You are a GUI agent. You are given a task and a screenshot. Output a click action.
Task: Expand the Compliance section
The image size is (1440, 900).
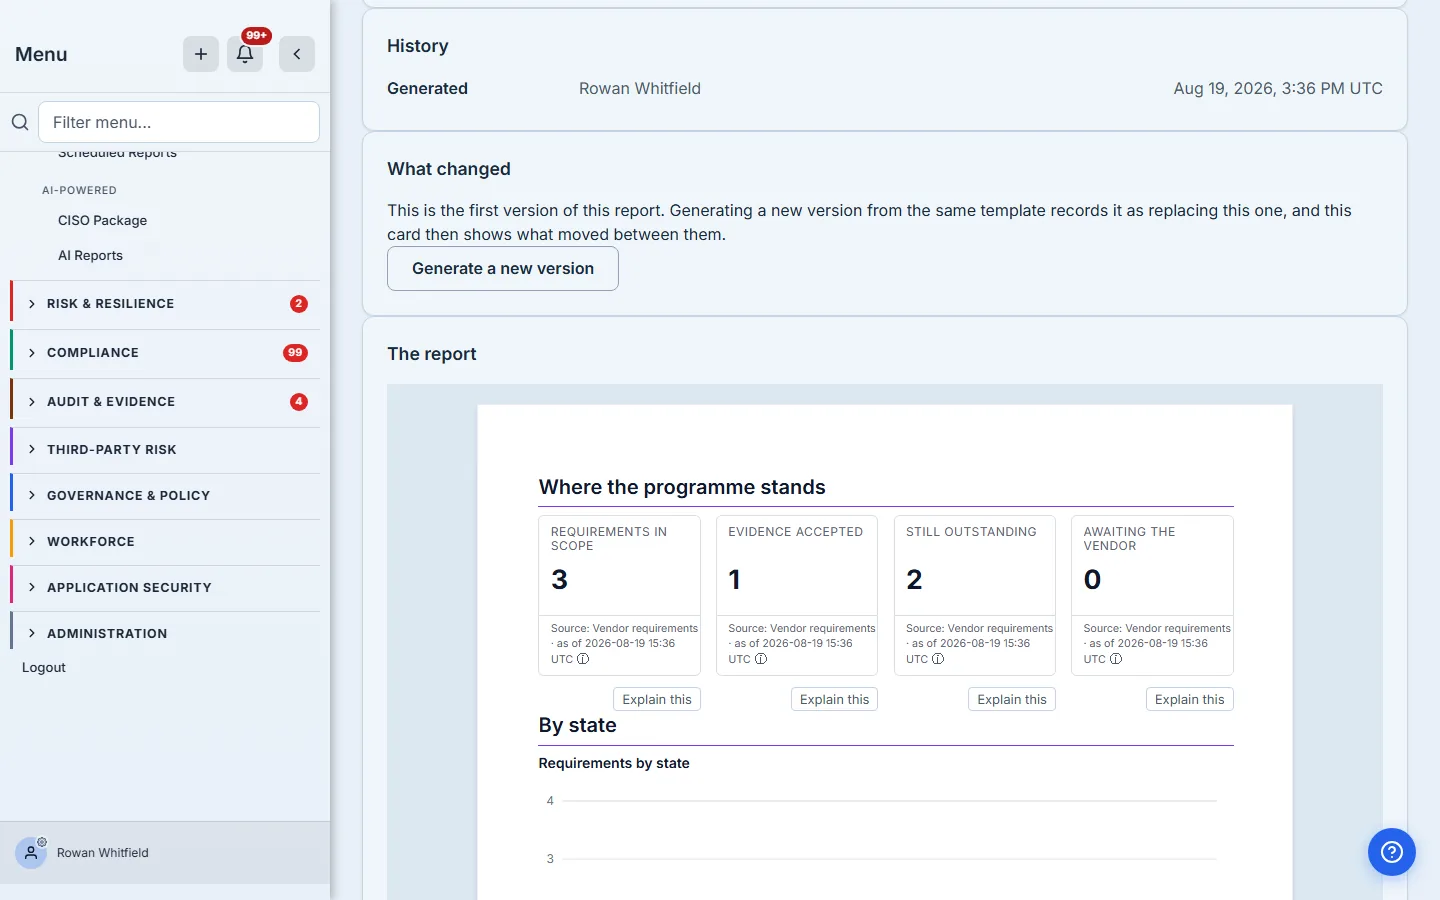[x=165, y=353]
